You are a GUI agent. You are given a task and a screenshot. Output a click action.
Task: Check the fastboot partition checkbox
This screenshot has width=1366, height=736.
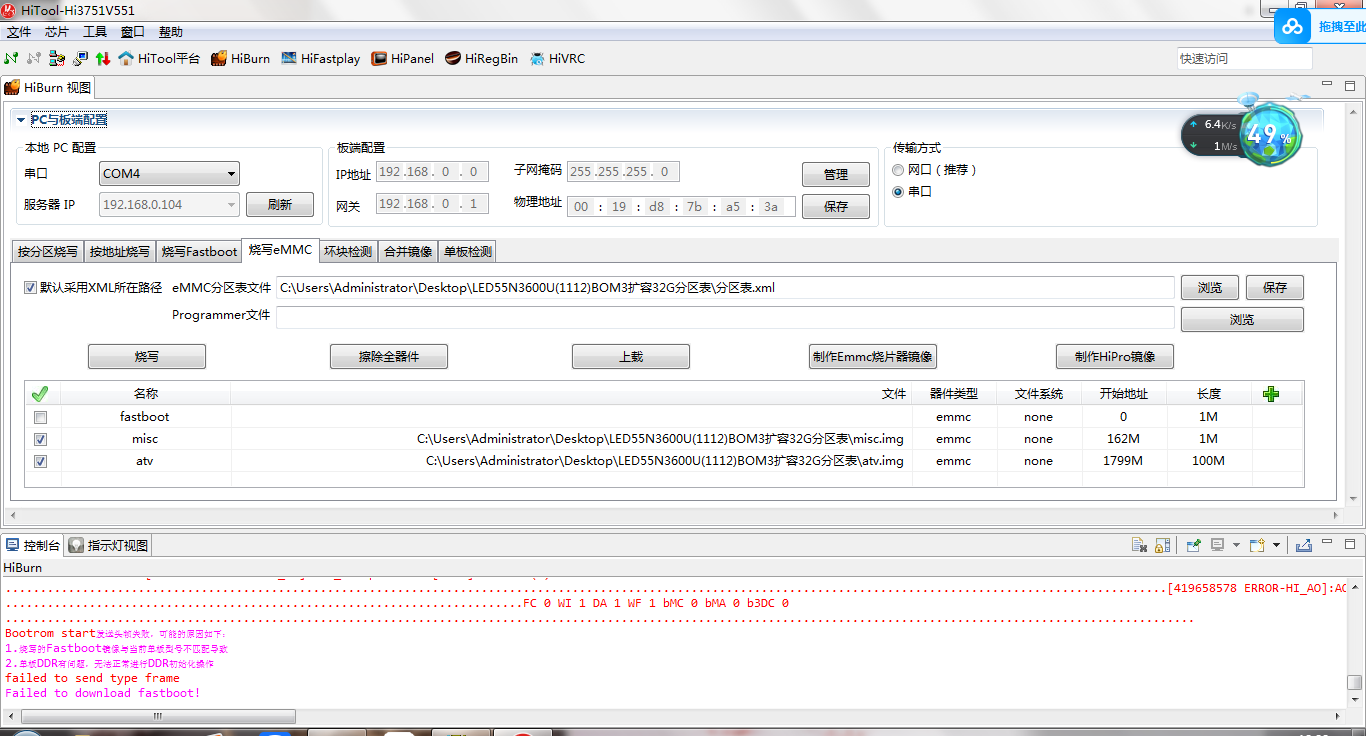pos(40,417)
